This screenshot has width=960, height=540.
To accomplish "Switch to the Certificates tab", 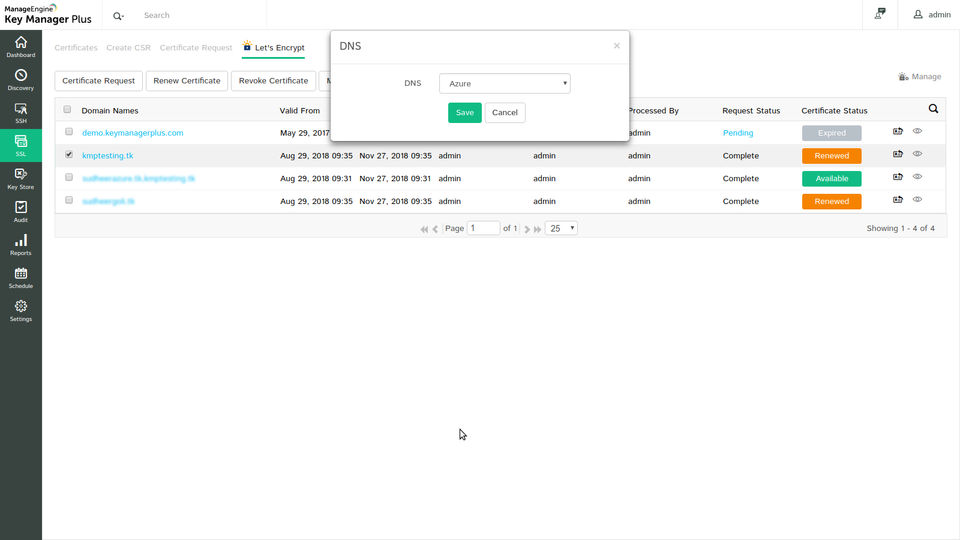I will [x=76, y=48].
